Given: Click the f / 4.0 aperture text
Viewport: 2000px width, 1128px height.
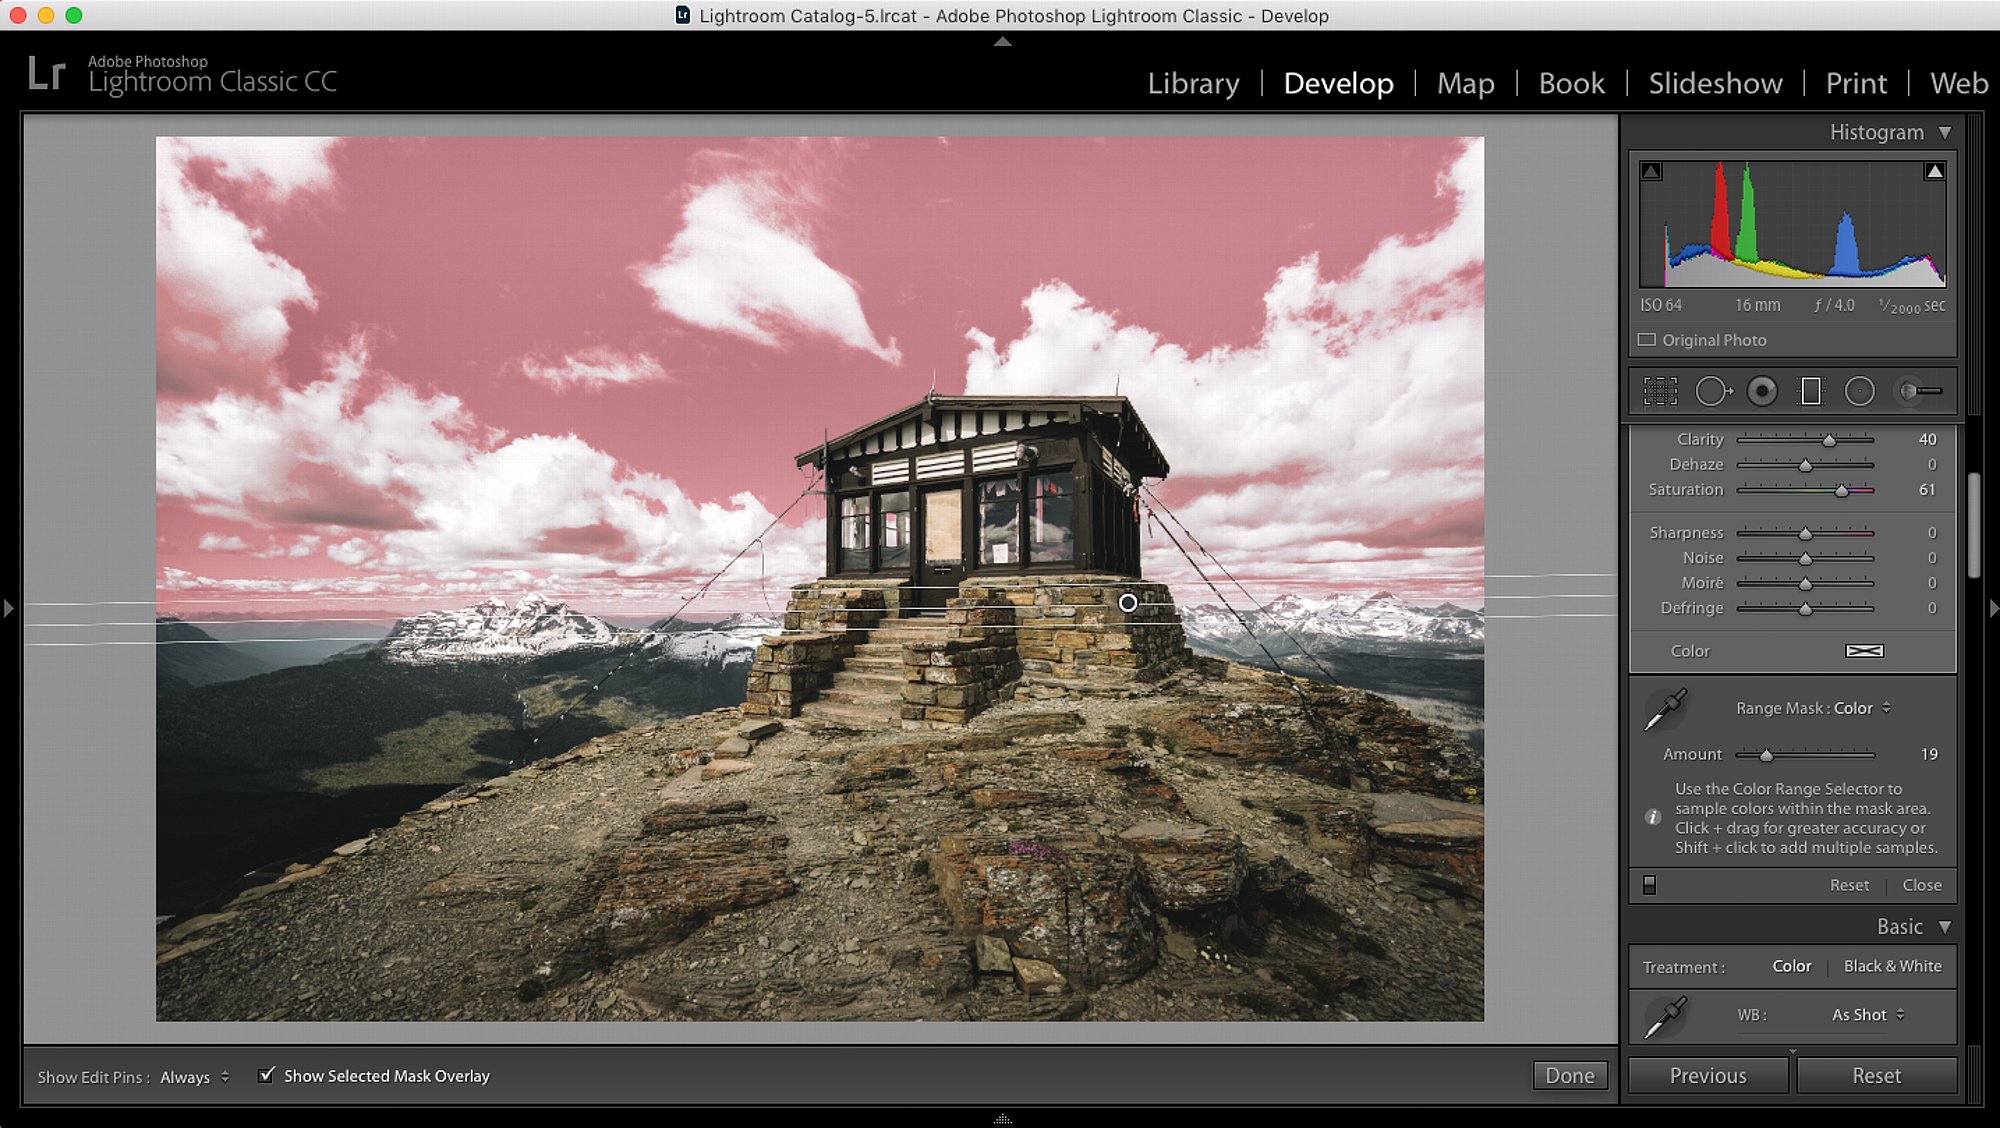Looking at the screenshot, I should (x=1834, y=305).
